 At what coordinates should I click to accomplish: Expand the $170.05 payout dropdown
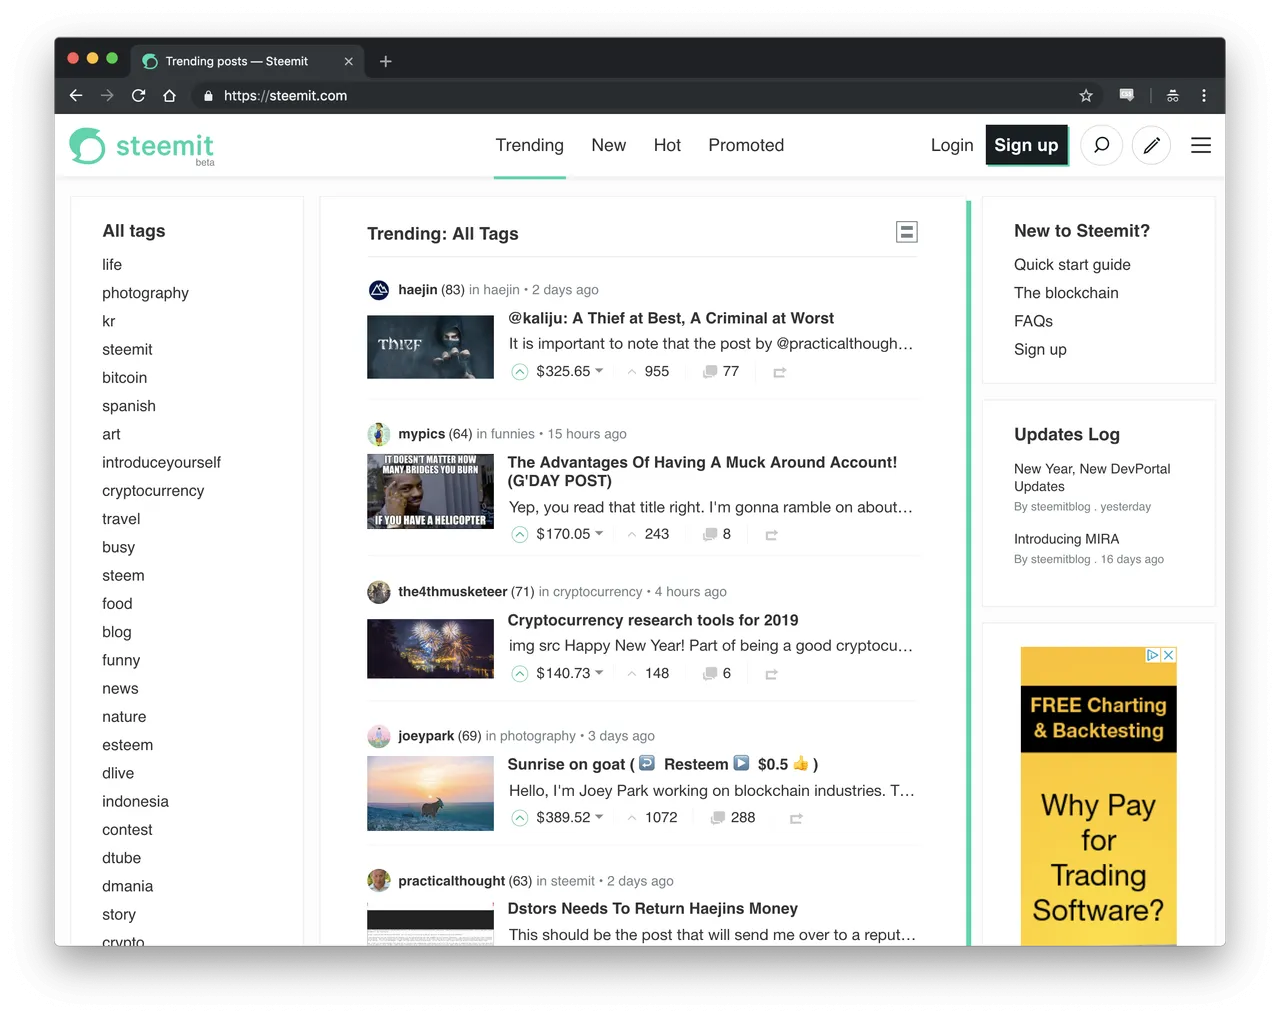599,534
